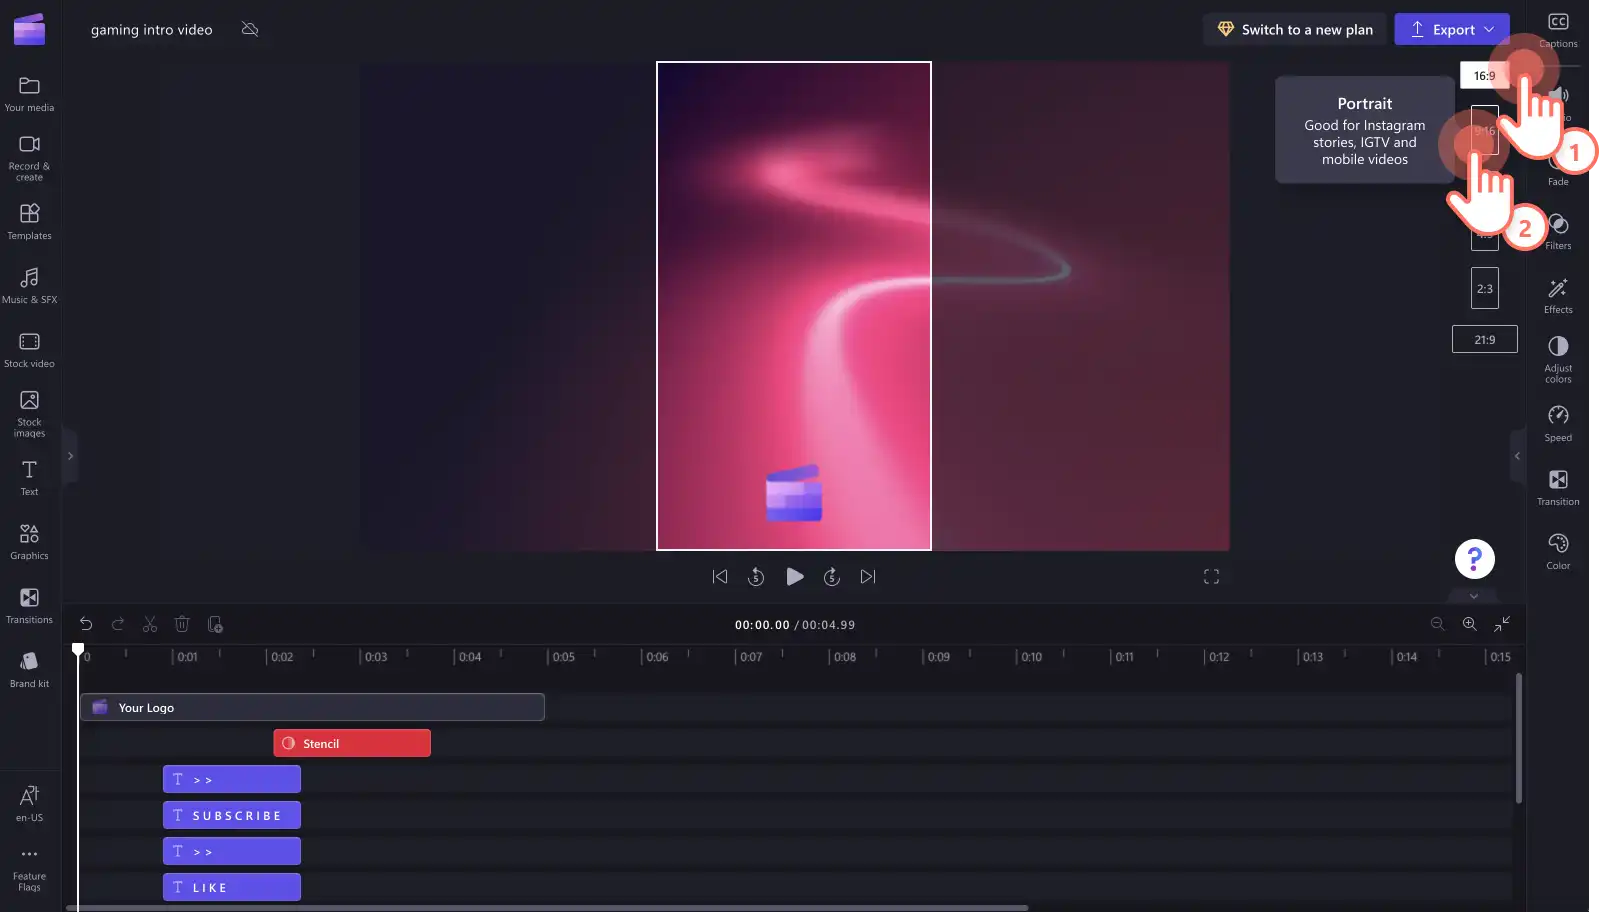Open the Brand kit panel
Image resolution: width=1599 pixels, height=912 pixels.
[29, 670]
